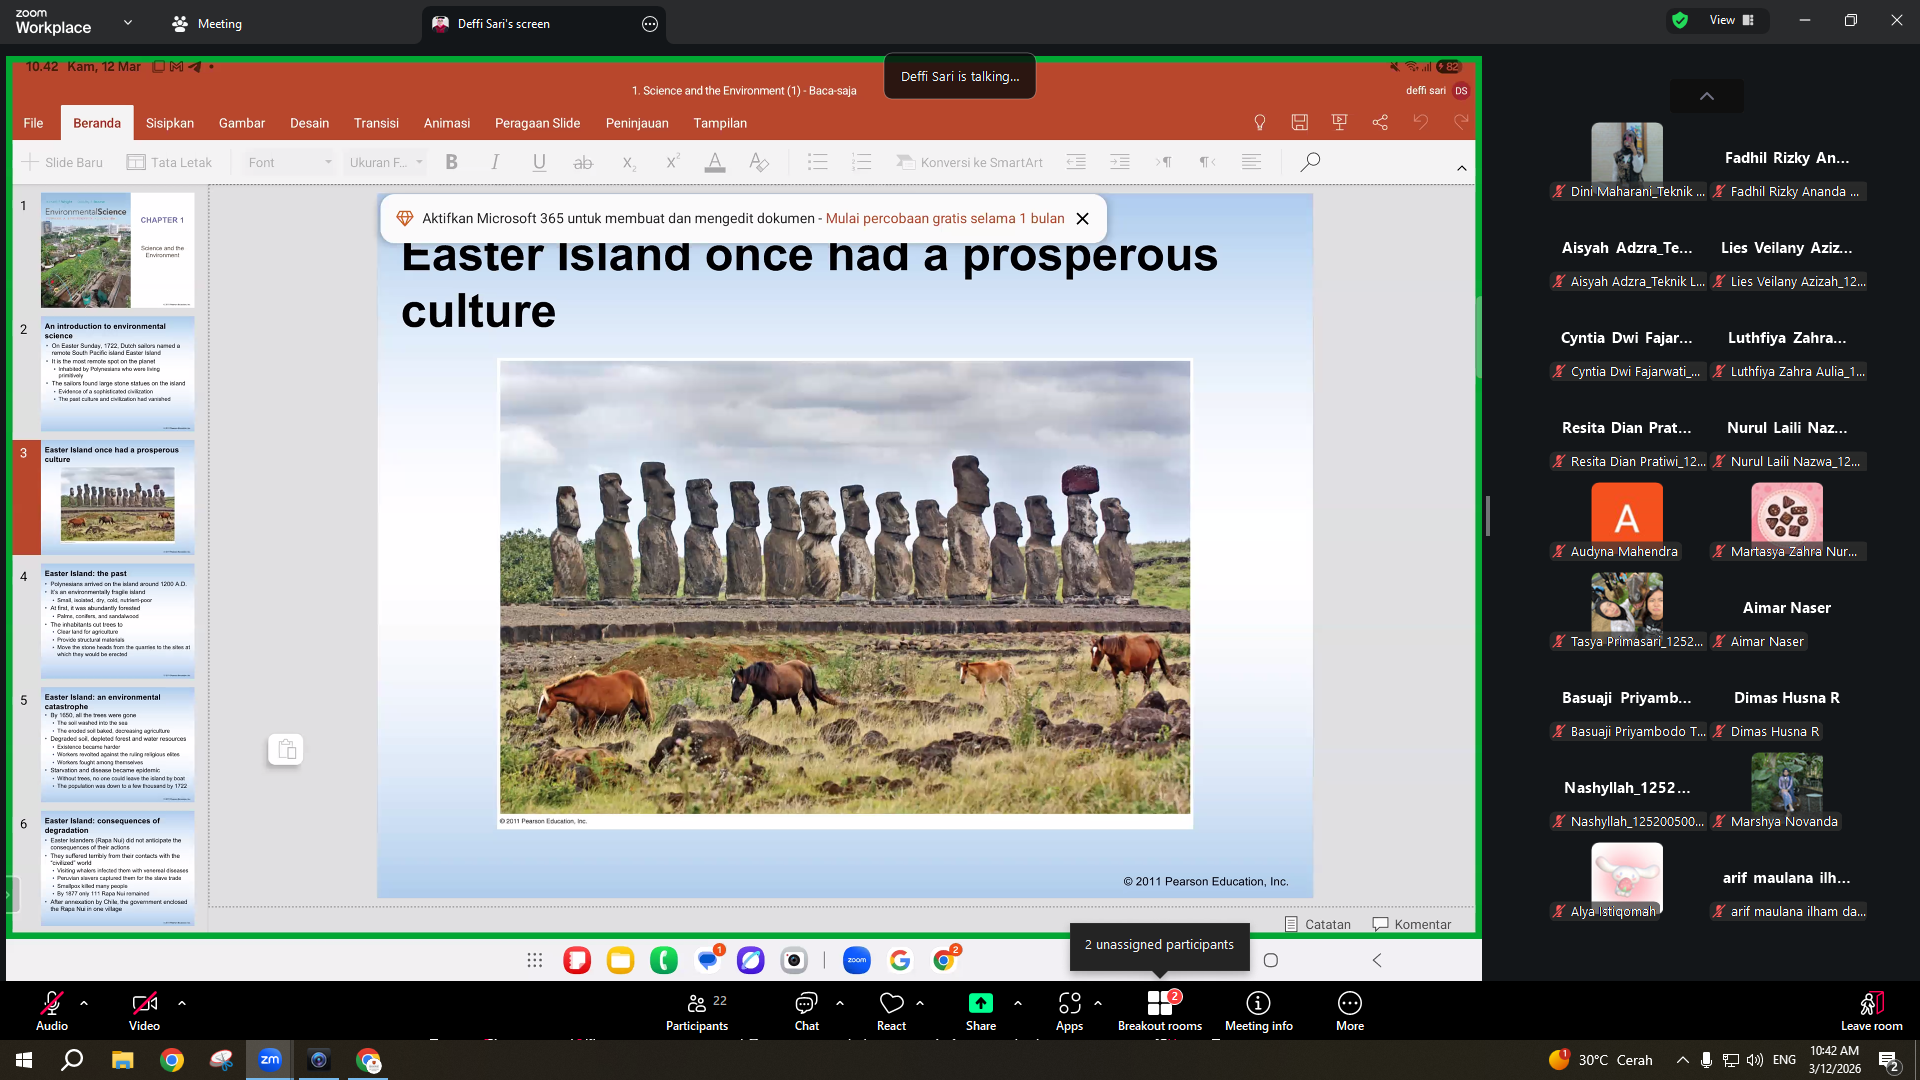1920x1080 pixels.
Task: Open the Zoom View layout menu
Action: click(1731, 20)
